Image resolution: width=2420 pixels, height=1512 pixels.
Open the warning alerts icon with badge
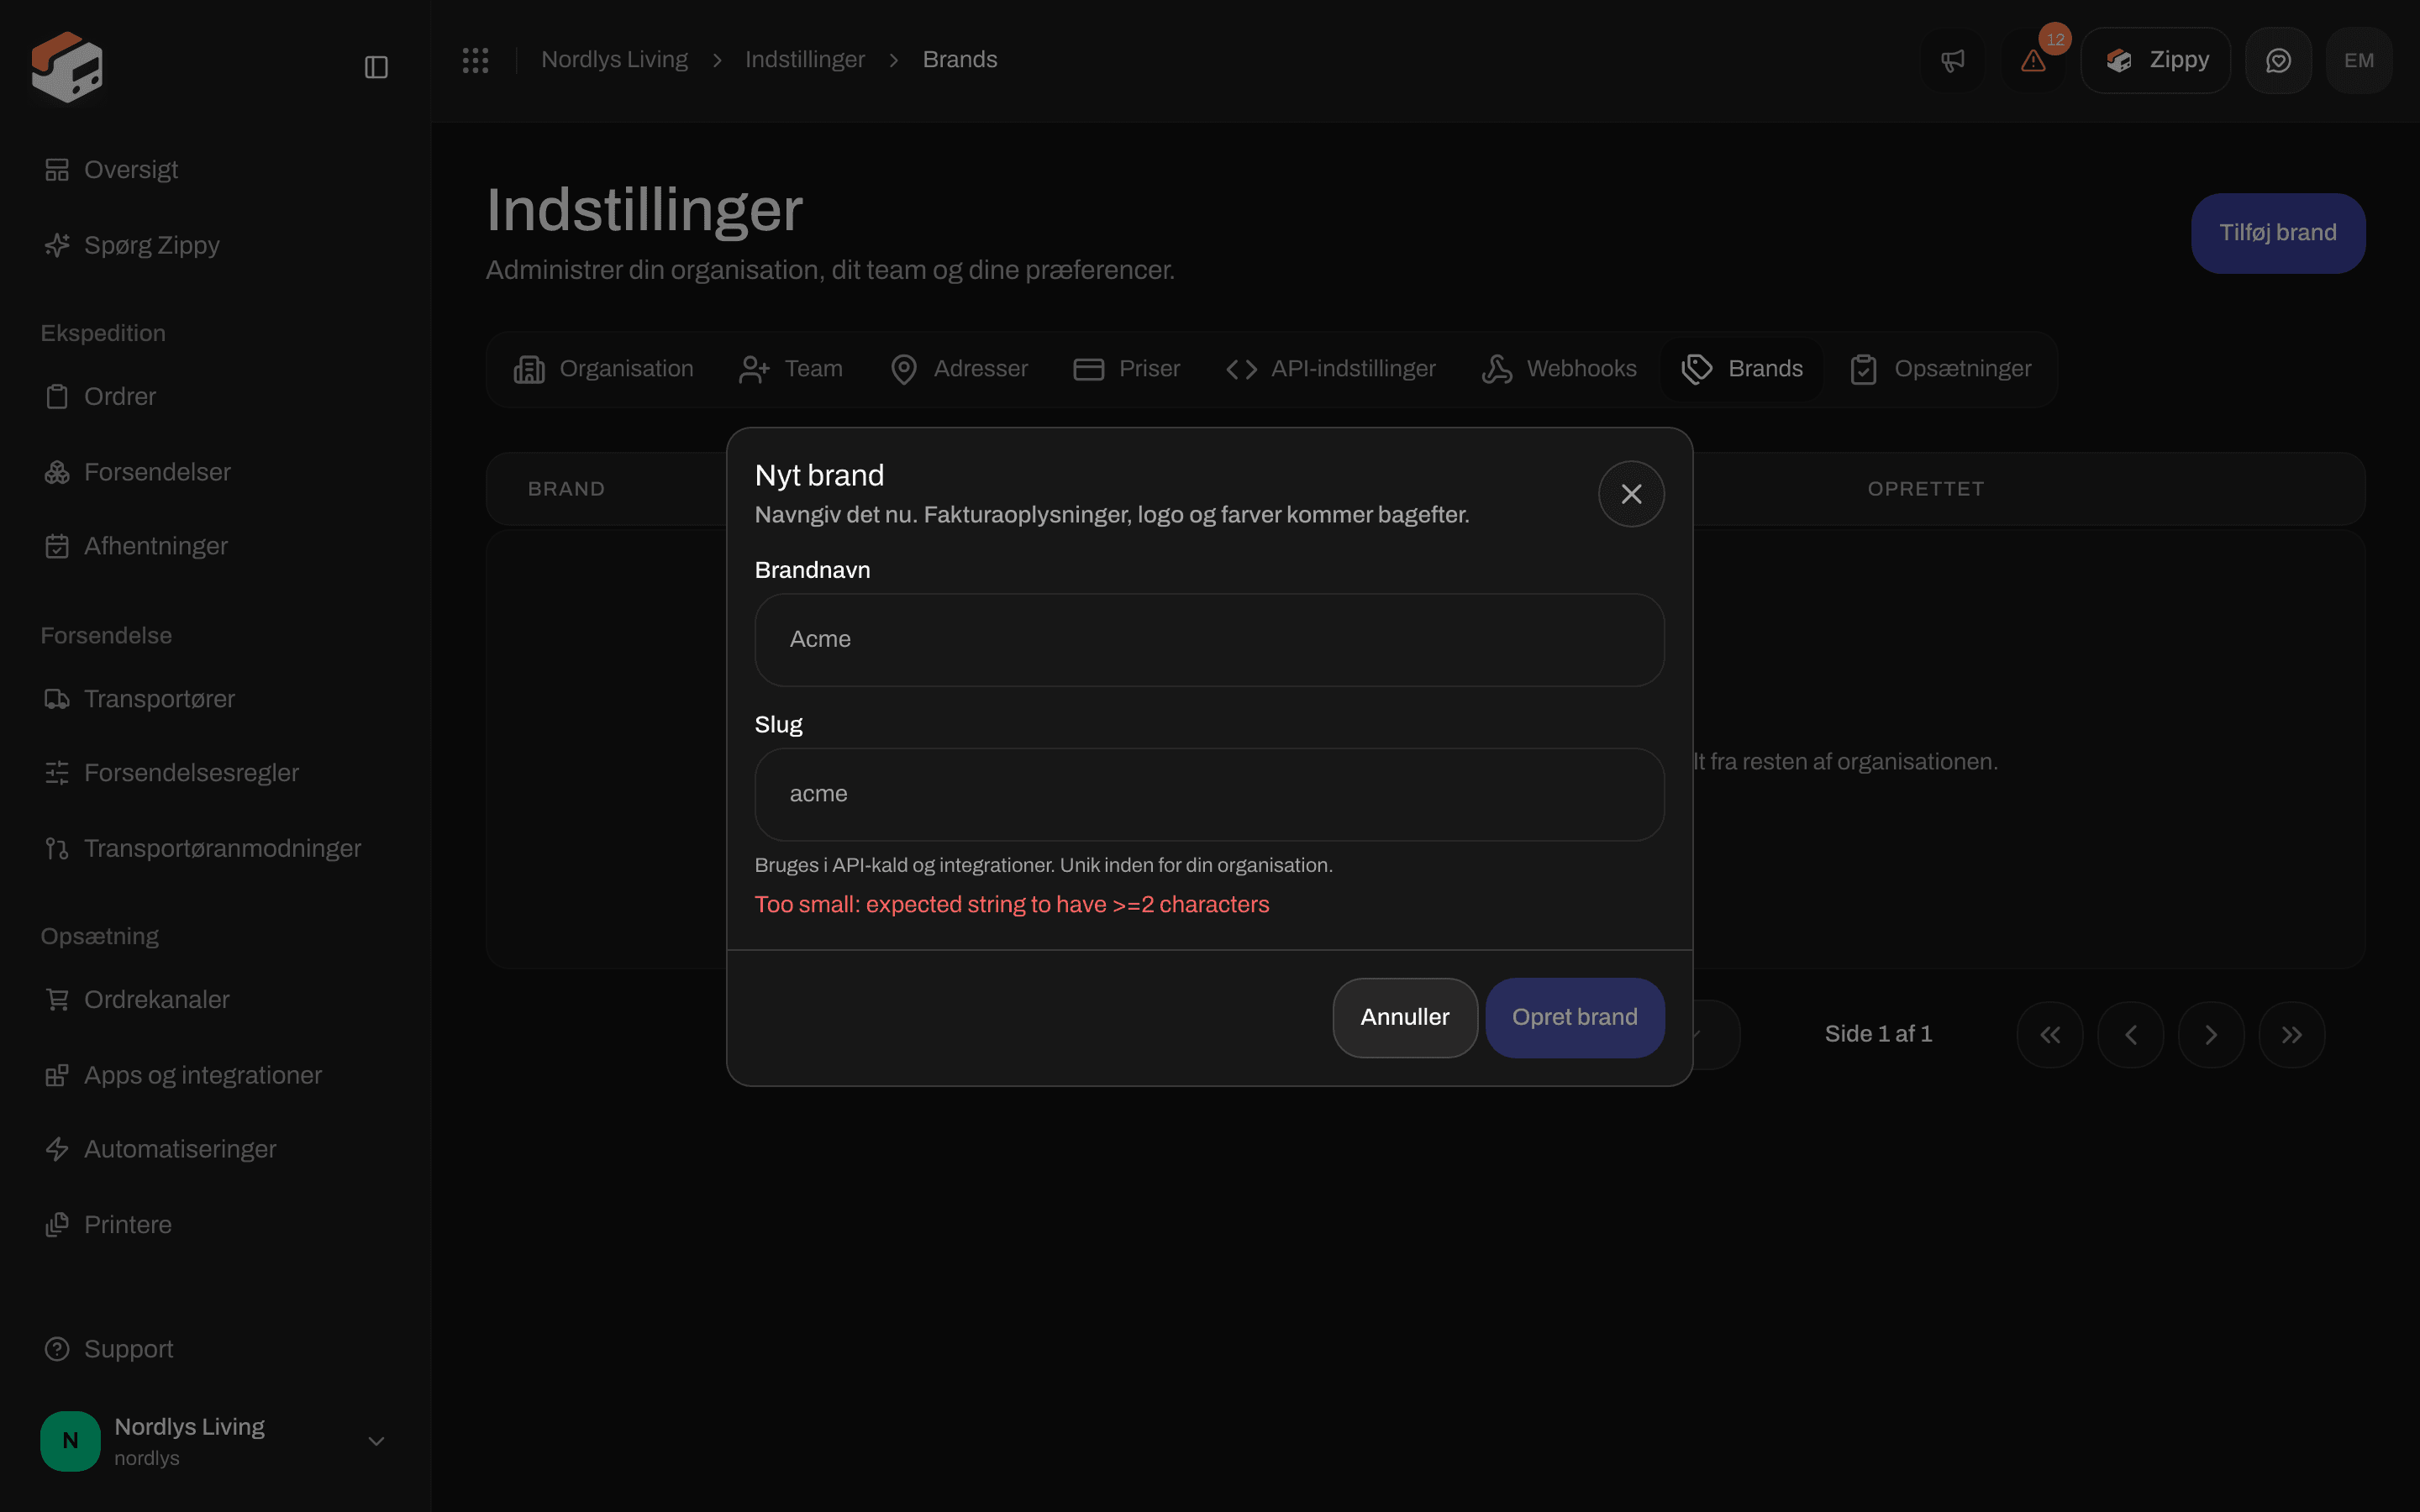2034,60
